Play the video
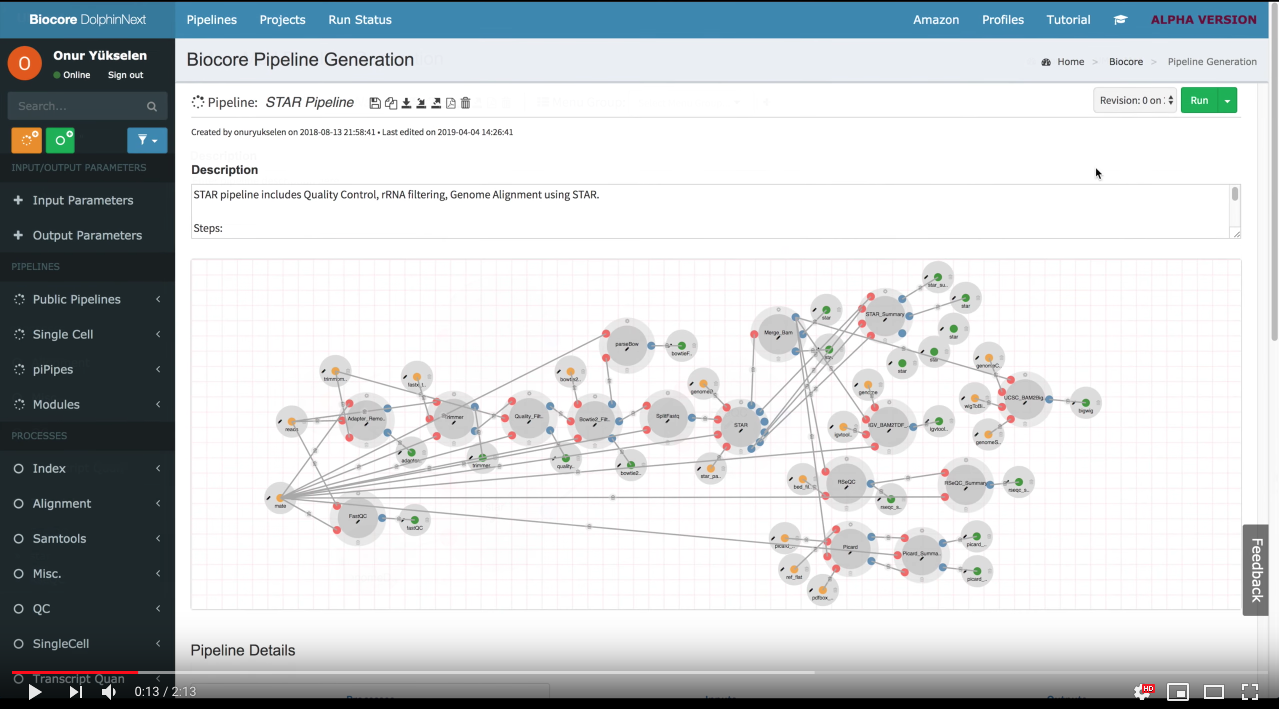 point(34,691)
